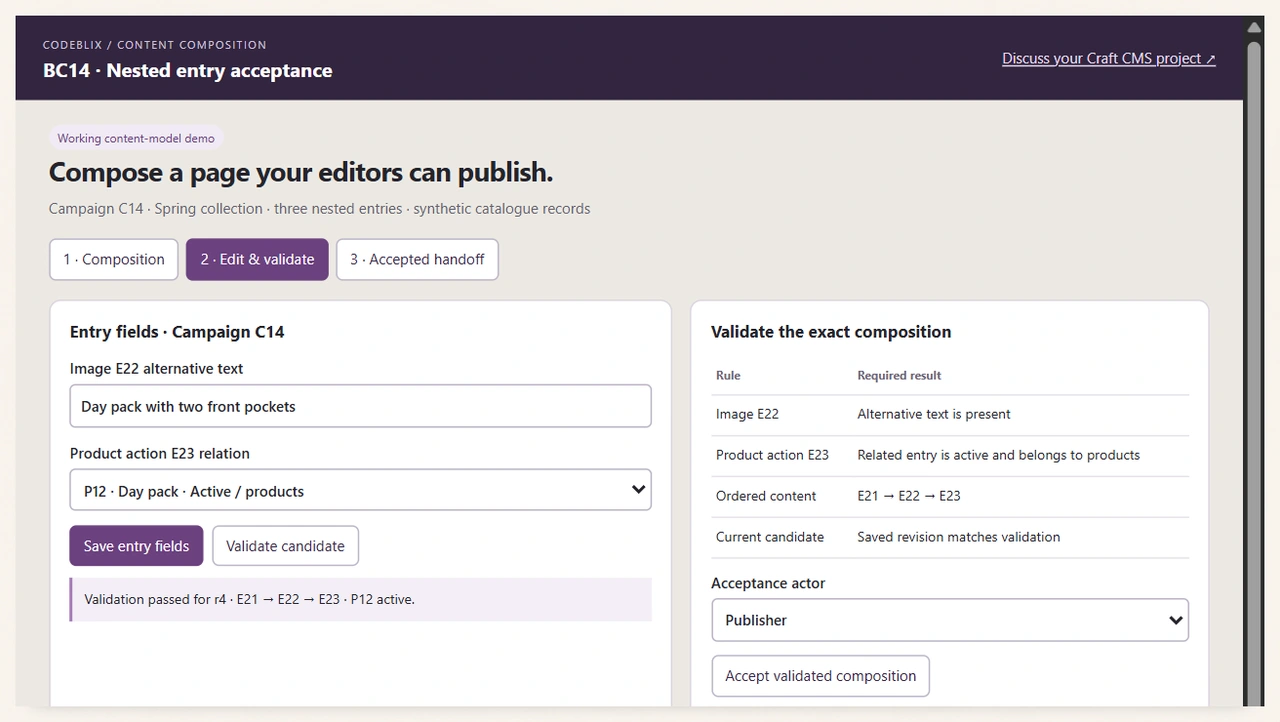
Task: Click 'Alternative text is present' result
Action: tap(934, 414)
